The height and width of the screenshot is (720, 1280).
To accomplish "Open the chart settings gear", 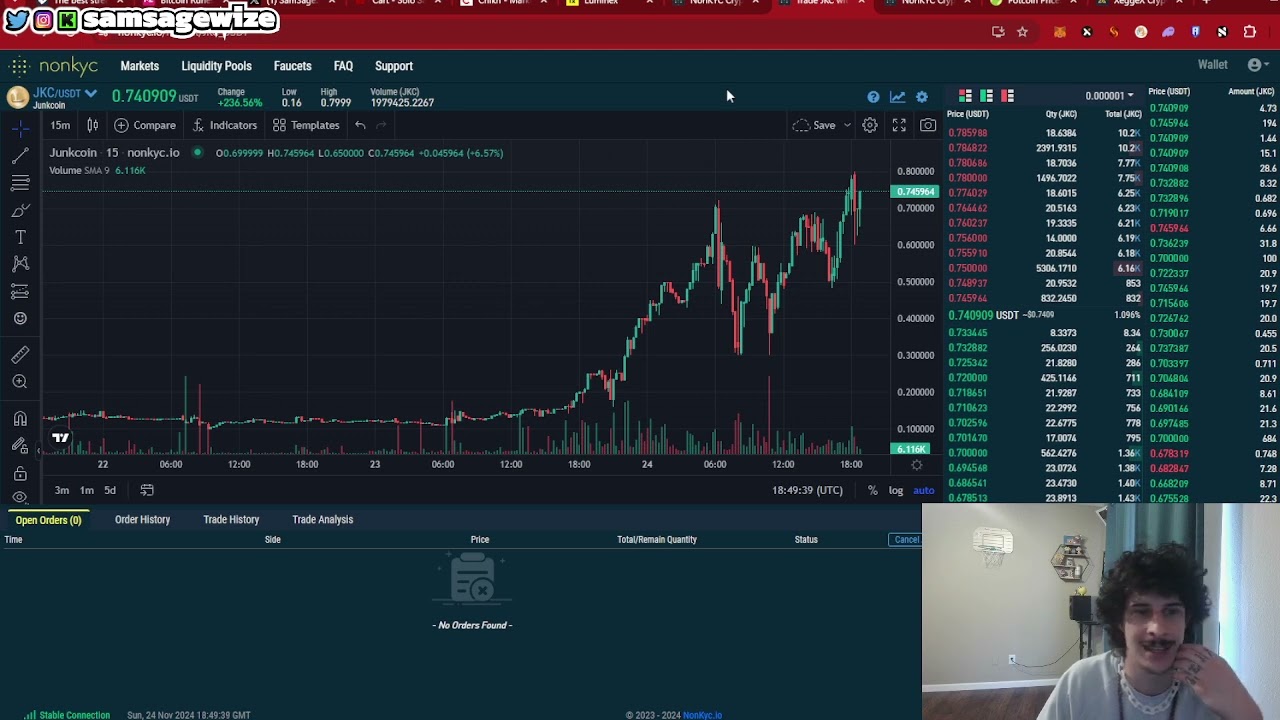I will pos(870,125).
